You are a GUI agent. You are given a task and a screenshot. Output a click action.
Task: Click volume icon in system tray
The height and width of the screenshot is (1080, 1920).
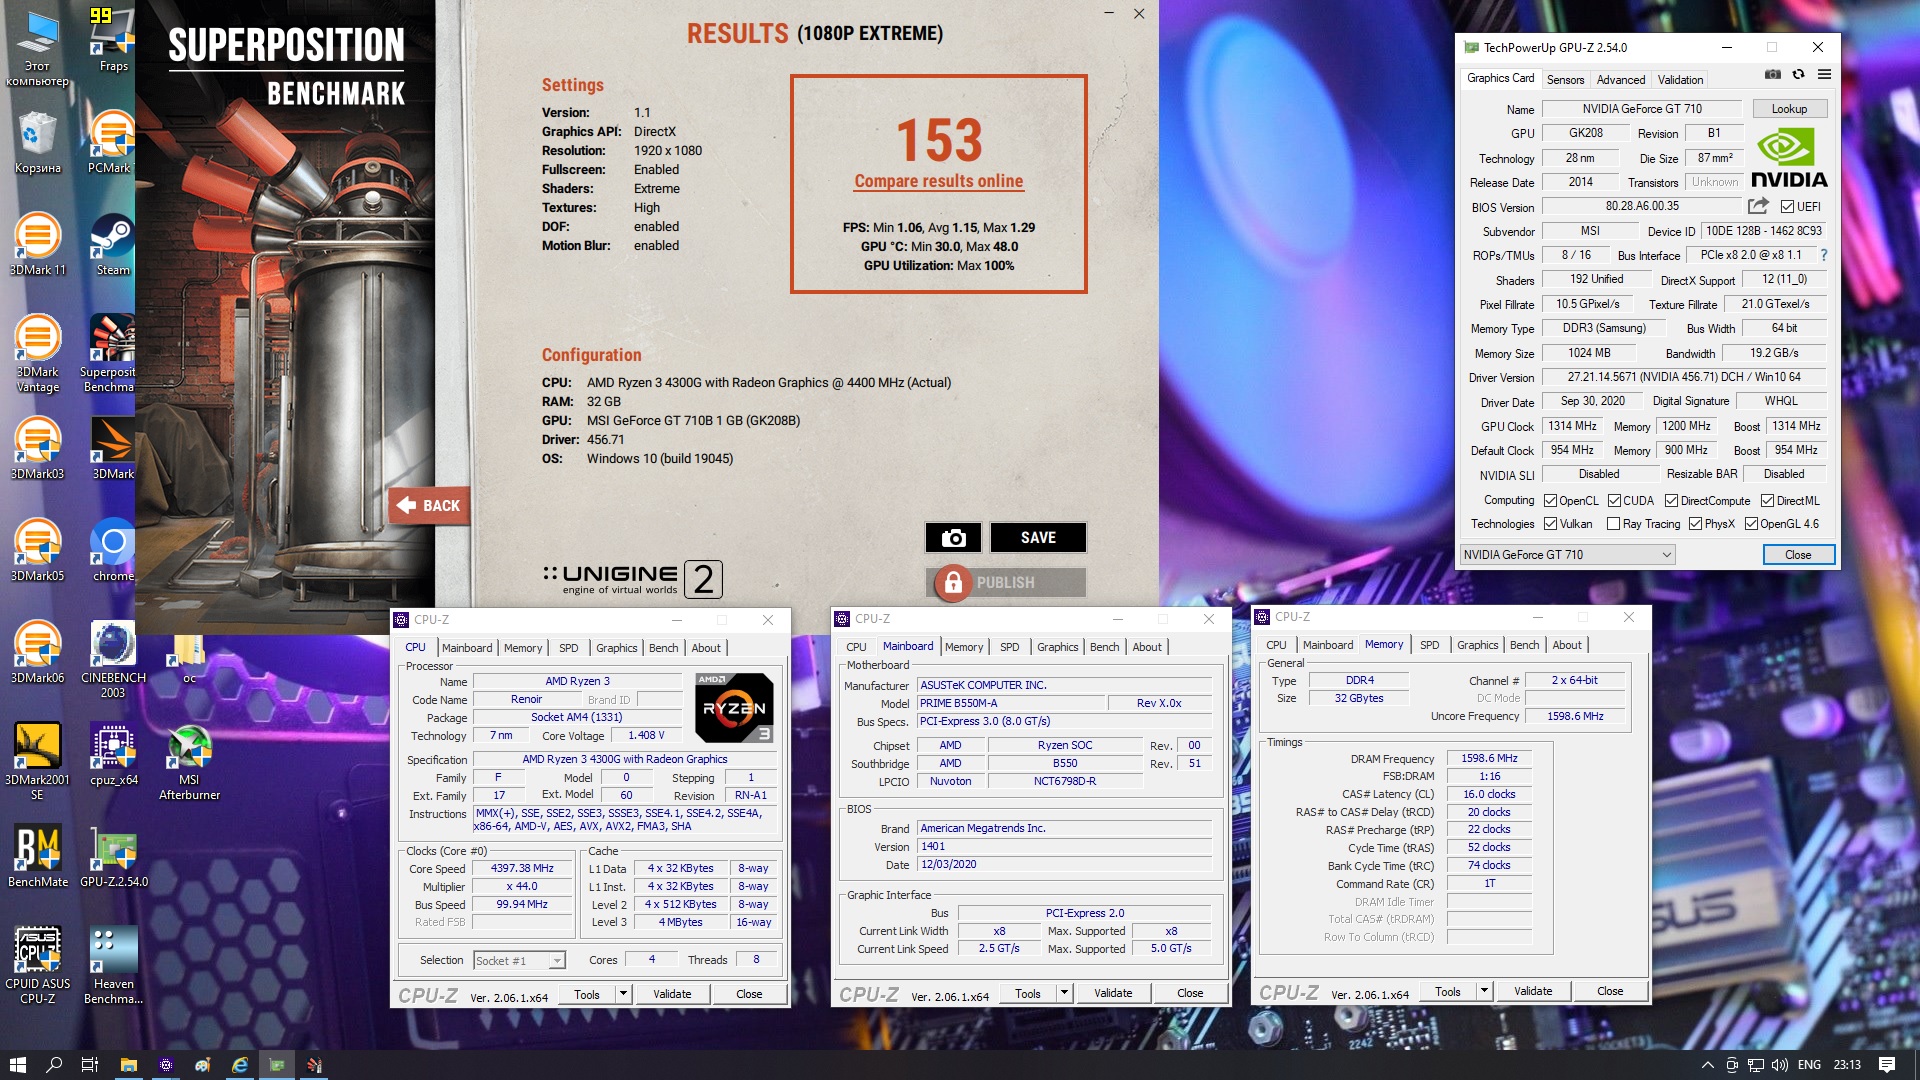pyautogui.click(x=1780, y=1065)
